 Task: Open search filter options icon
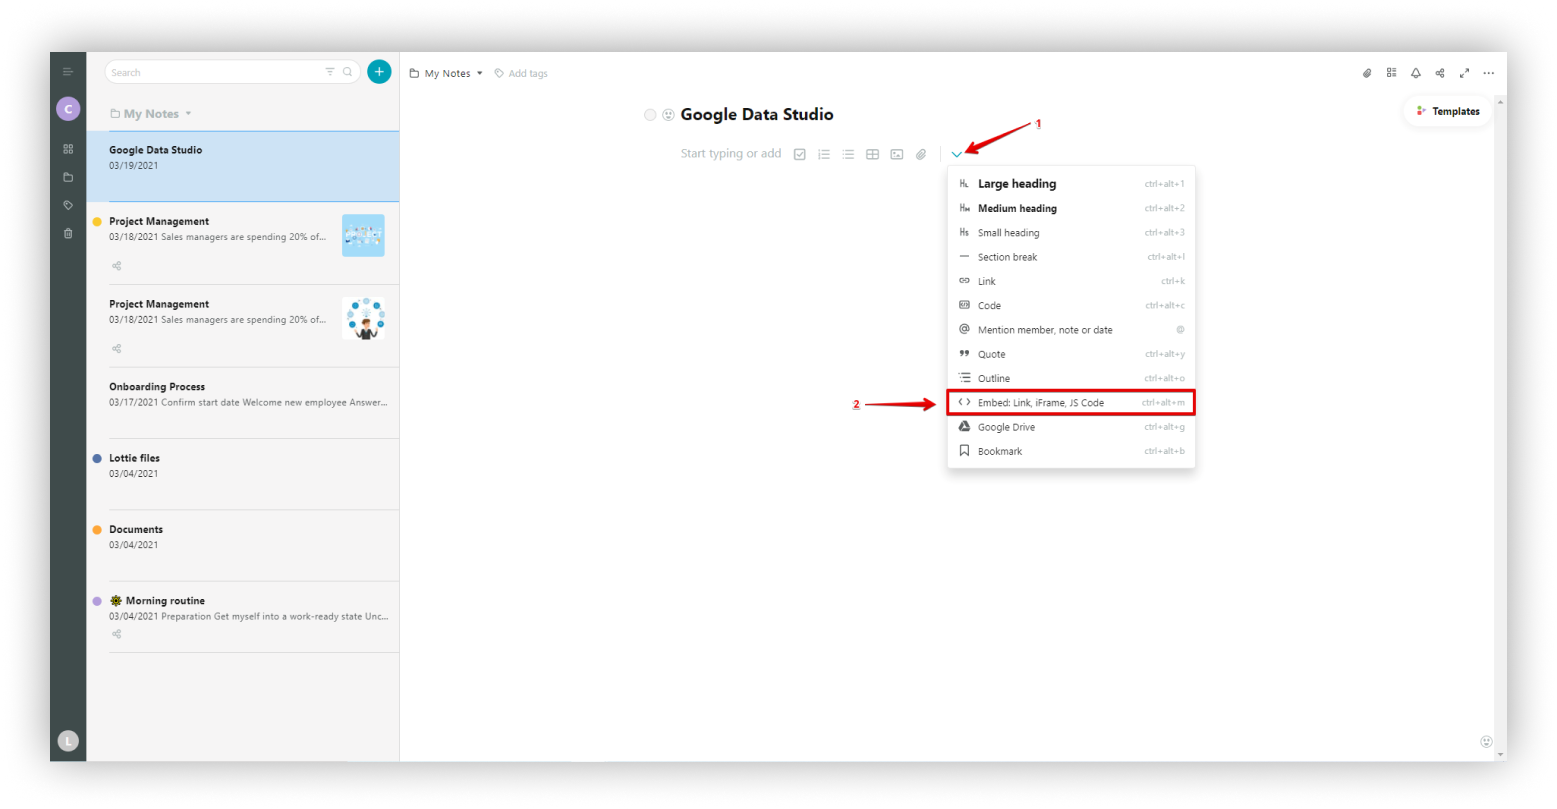coord(330,72)
